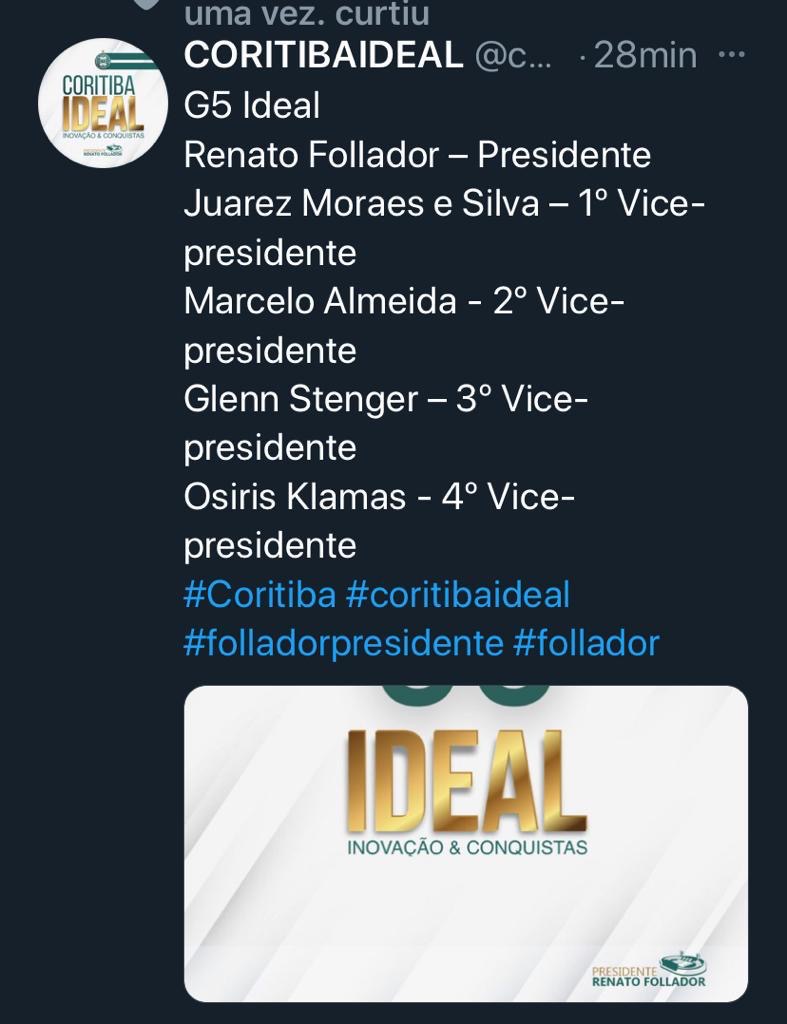Select the #follador hashtag
Image resolution: width=787 pixels, height=1024 pixels.
pos(586,643)
